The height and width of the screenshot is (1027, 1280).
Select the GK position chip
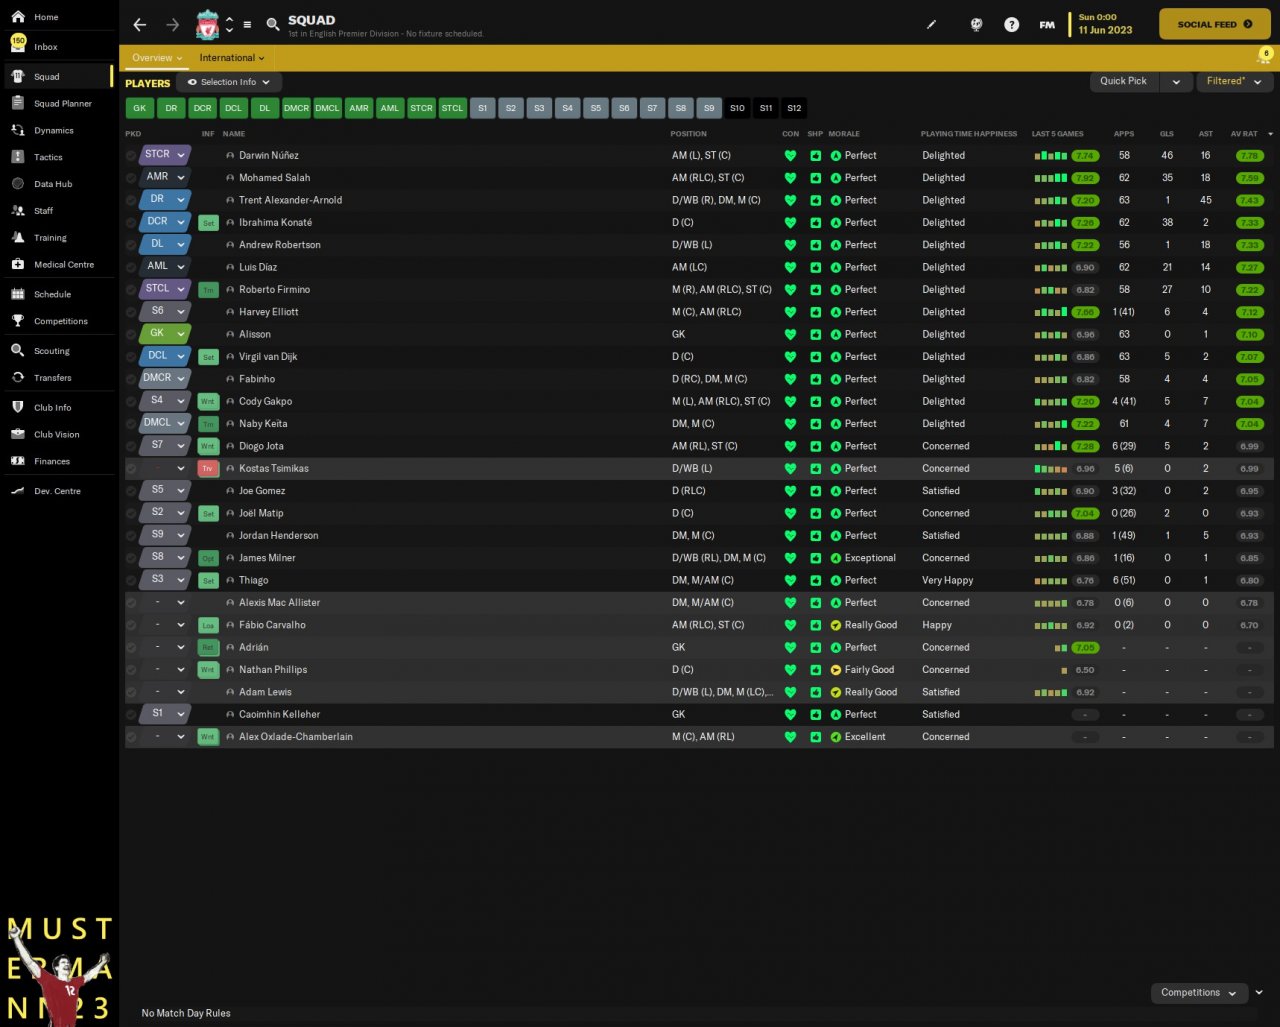(x=140, y=108)
